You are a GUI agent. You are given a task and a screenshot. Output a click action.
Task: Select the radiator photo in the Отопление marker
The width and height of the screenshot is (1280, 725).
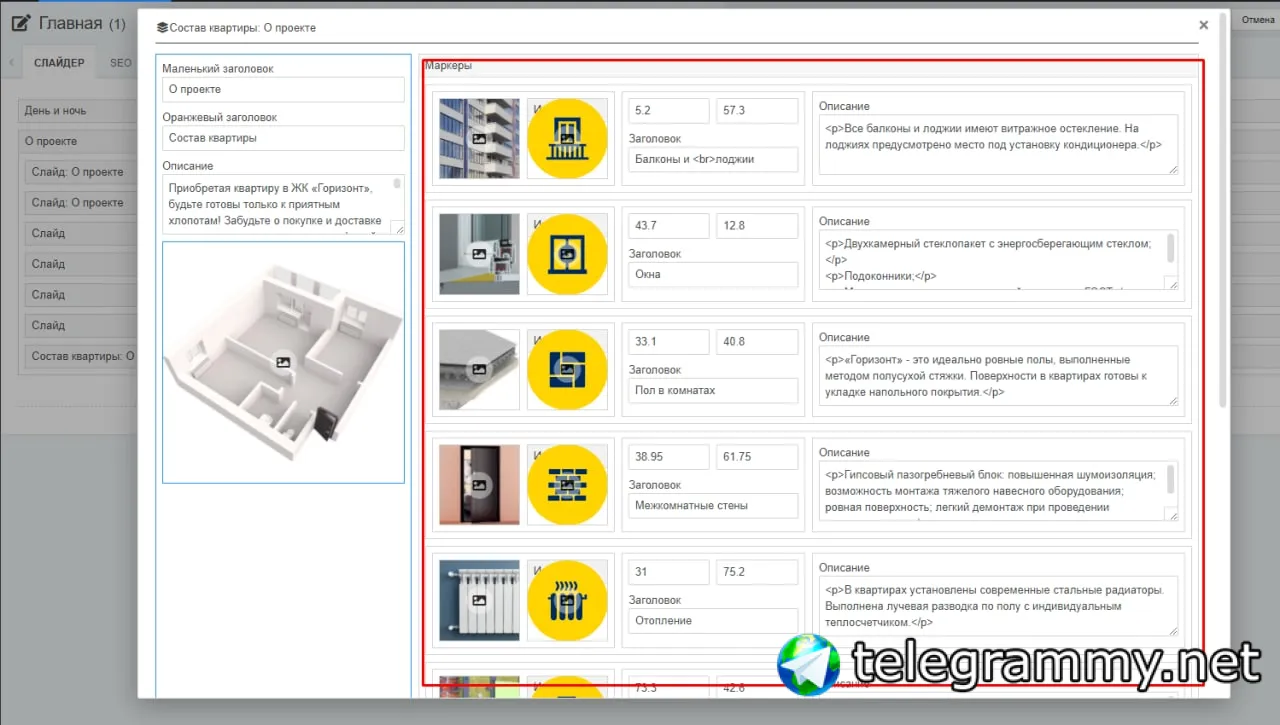(x=479, y=600)
